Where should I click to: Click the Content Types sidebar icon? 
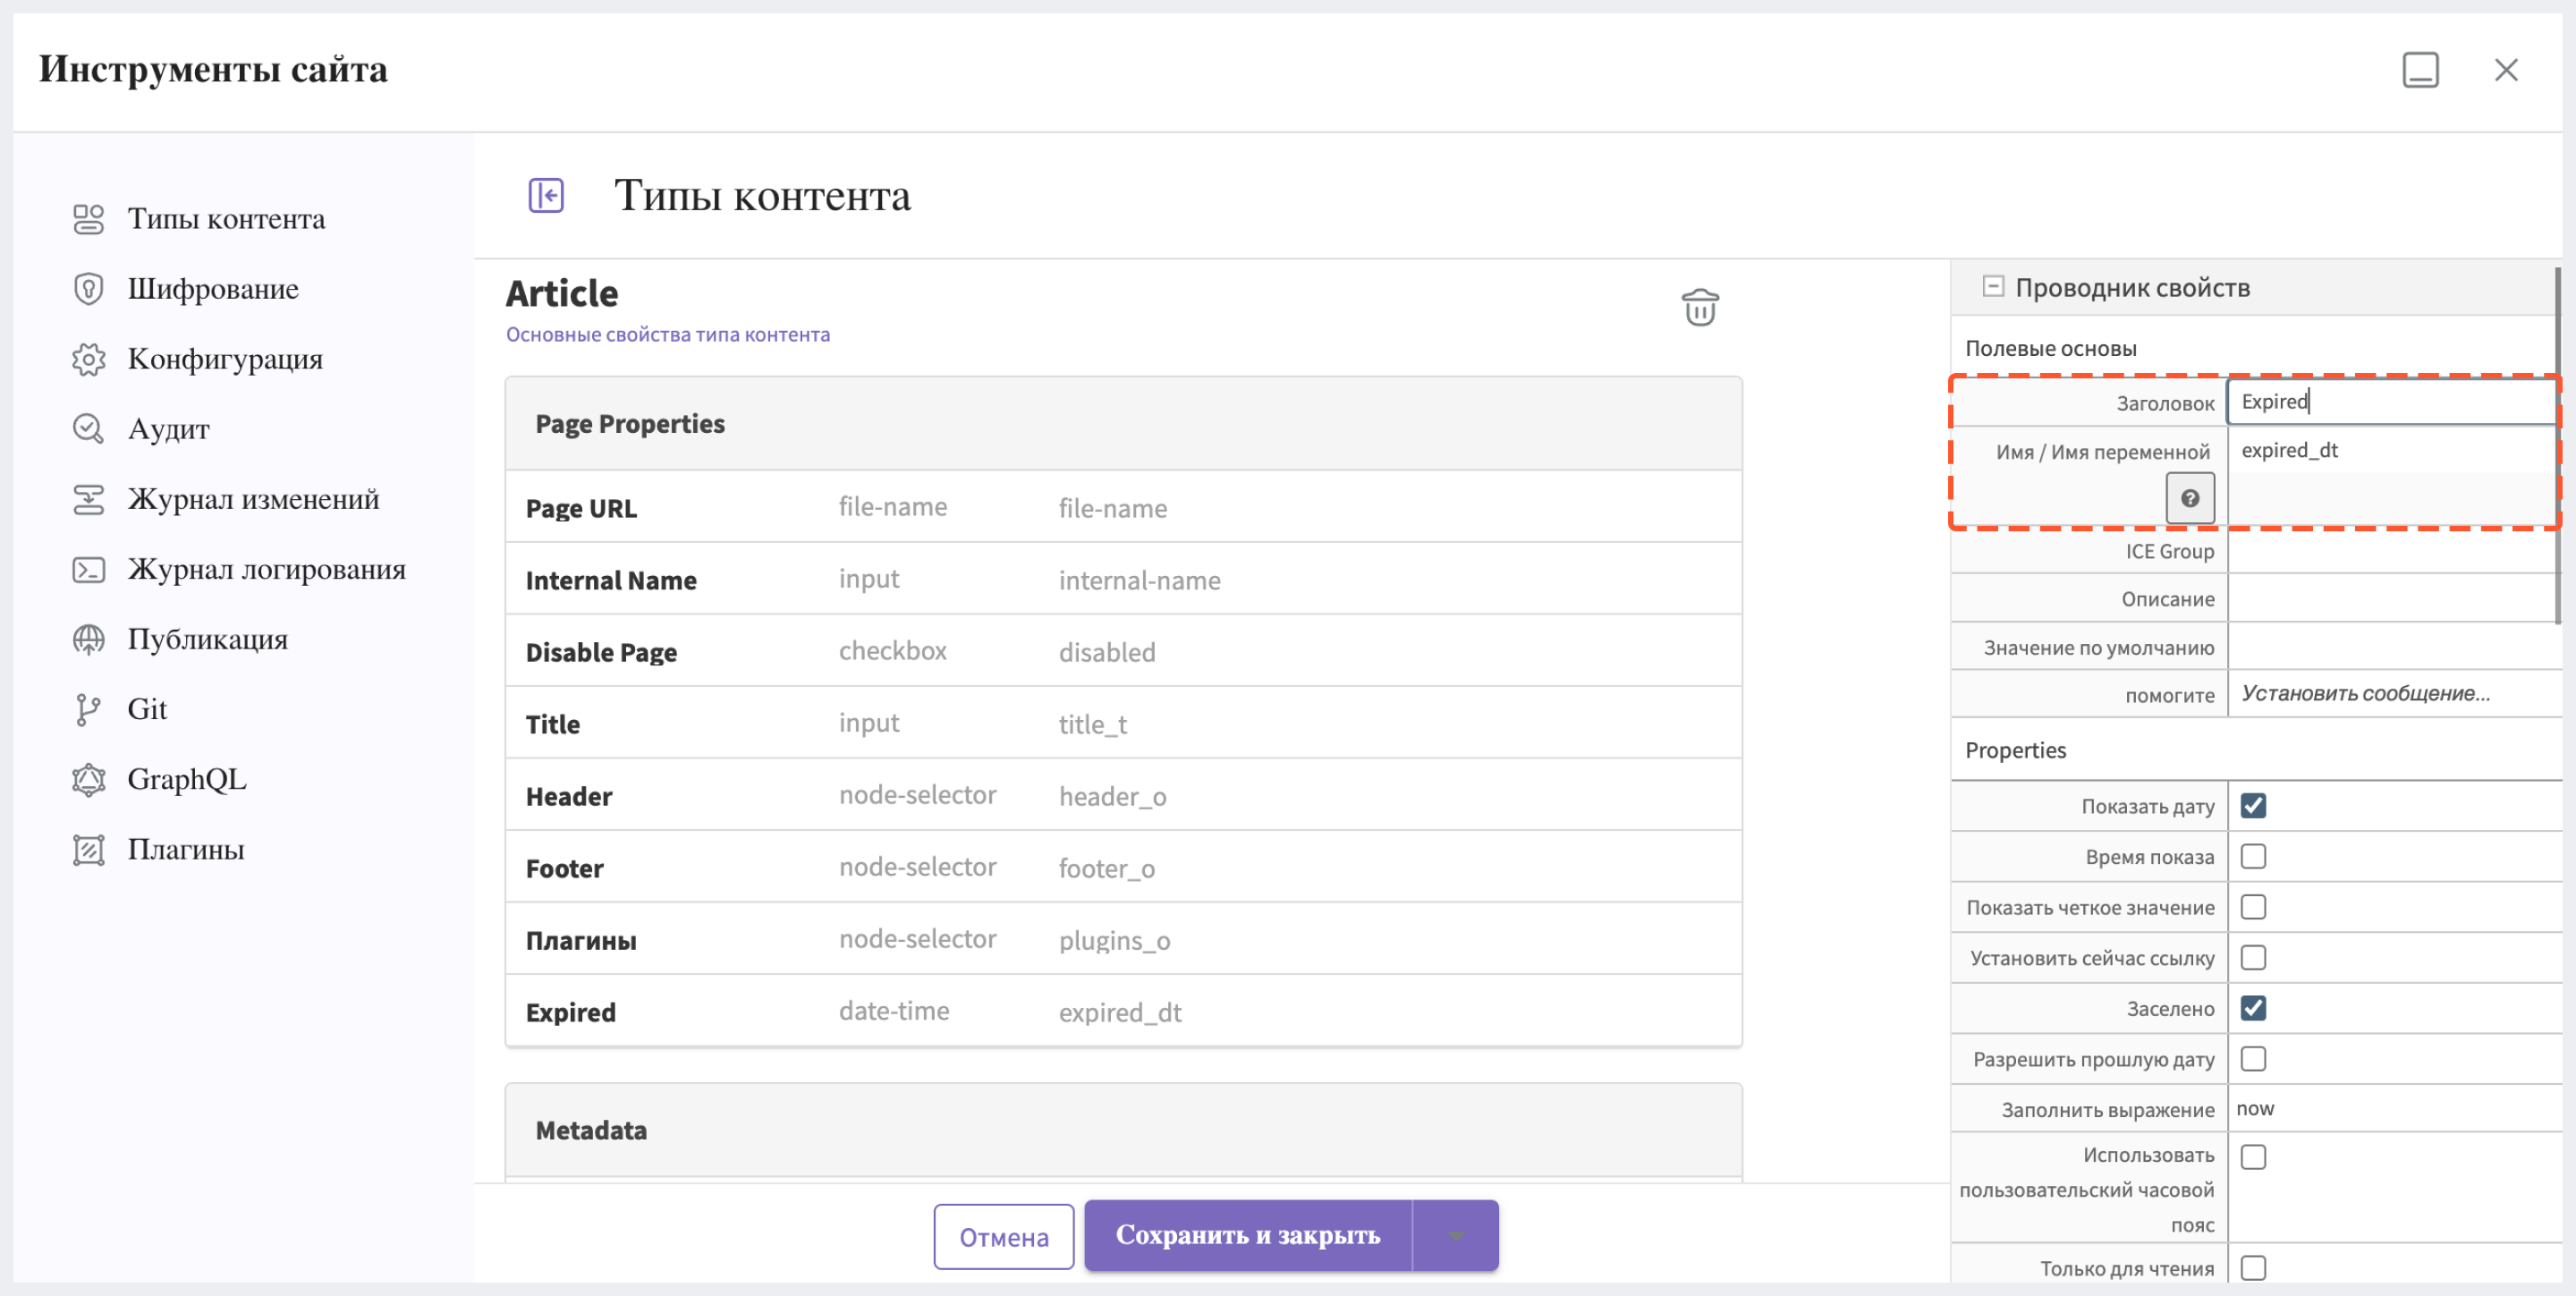point(88,219)
